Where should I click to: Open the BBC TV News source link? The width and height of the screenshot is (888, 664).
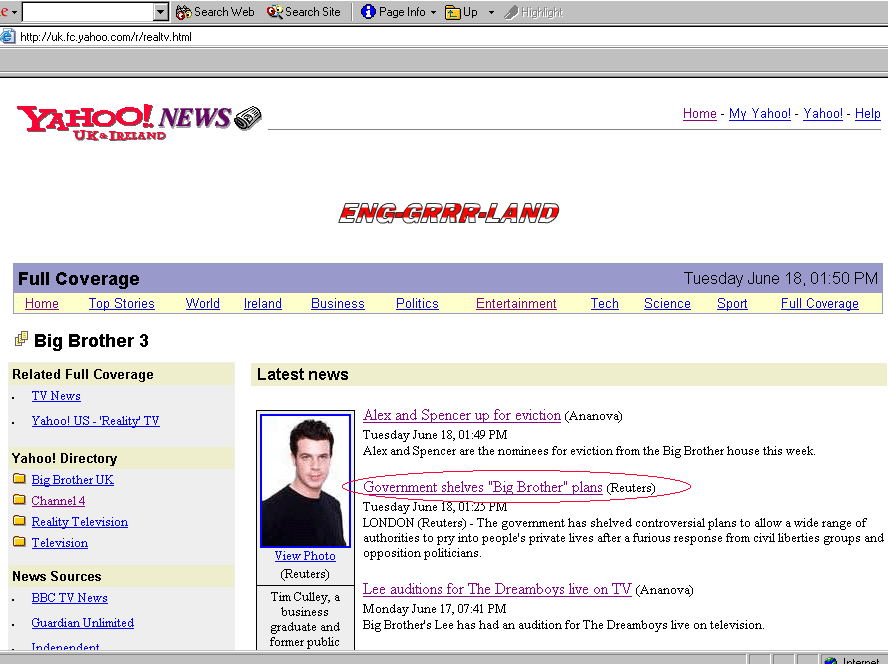pos(70,598)
